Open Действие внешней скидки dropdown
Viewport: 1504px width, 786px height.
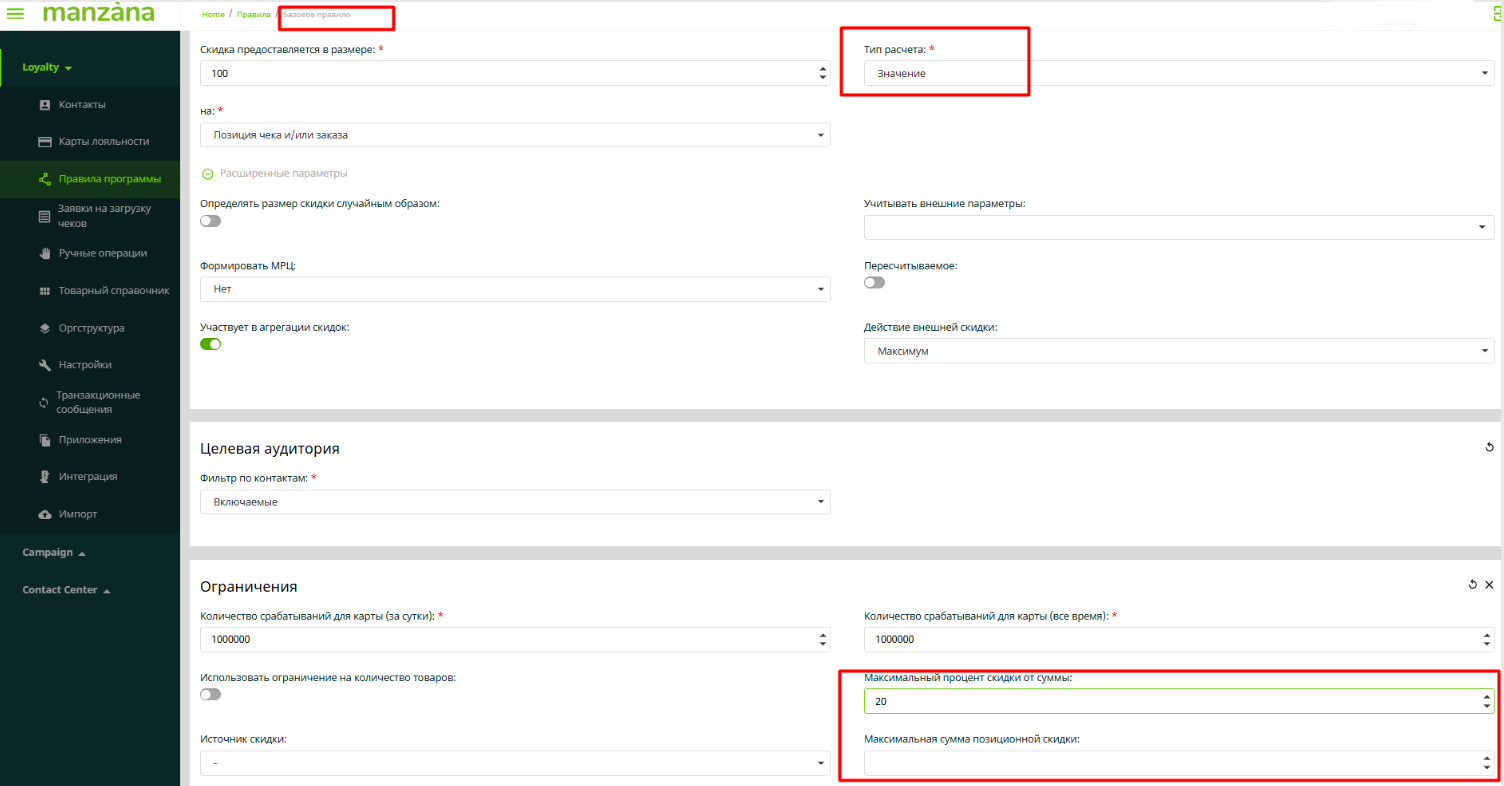point(1178,351)
